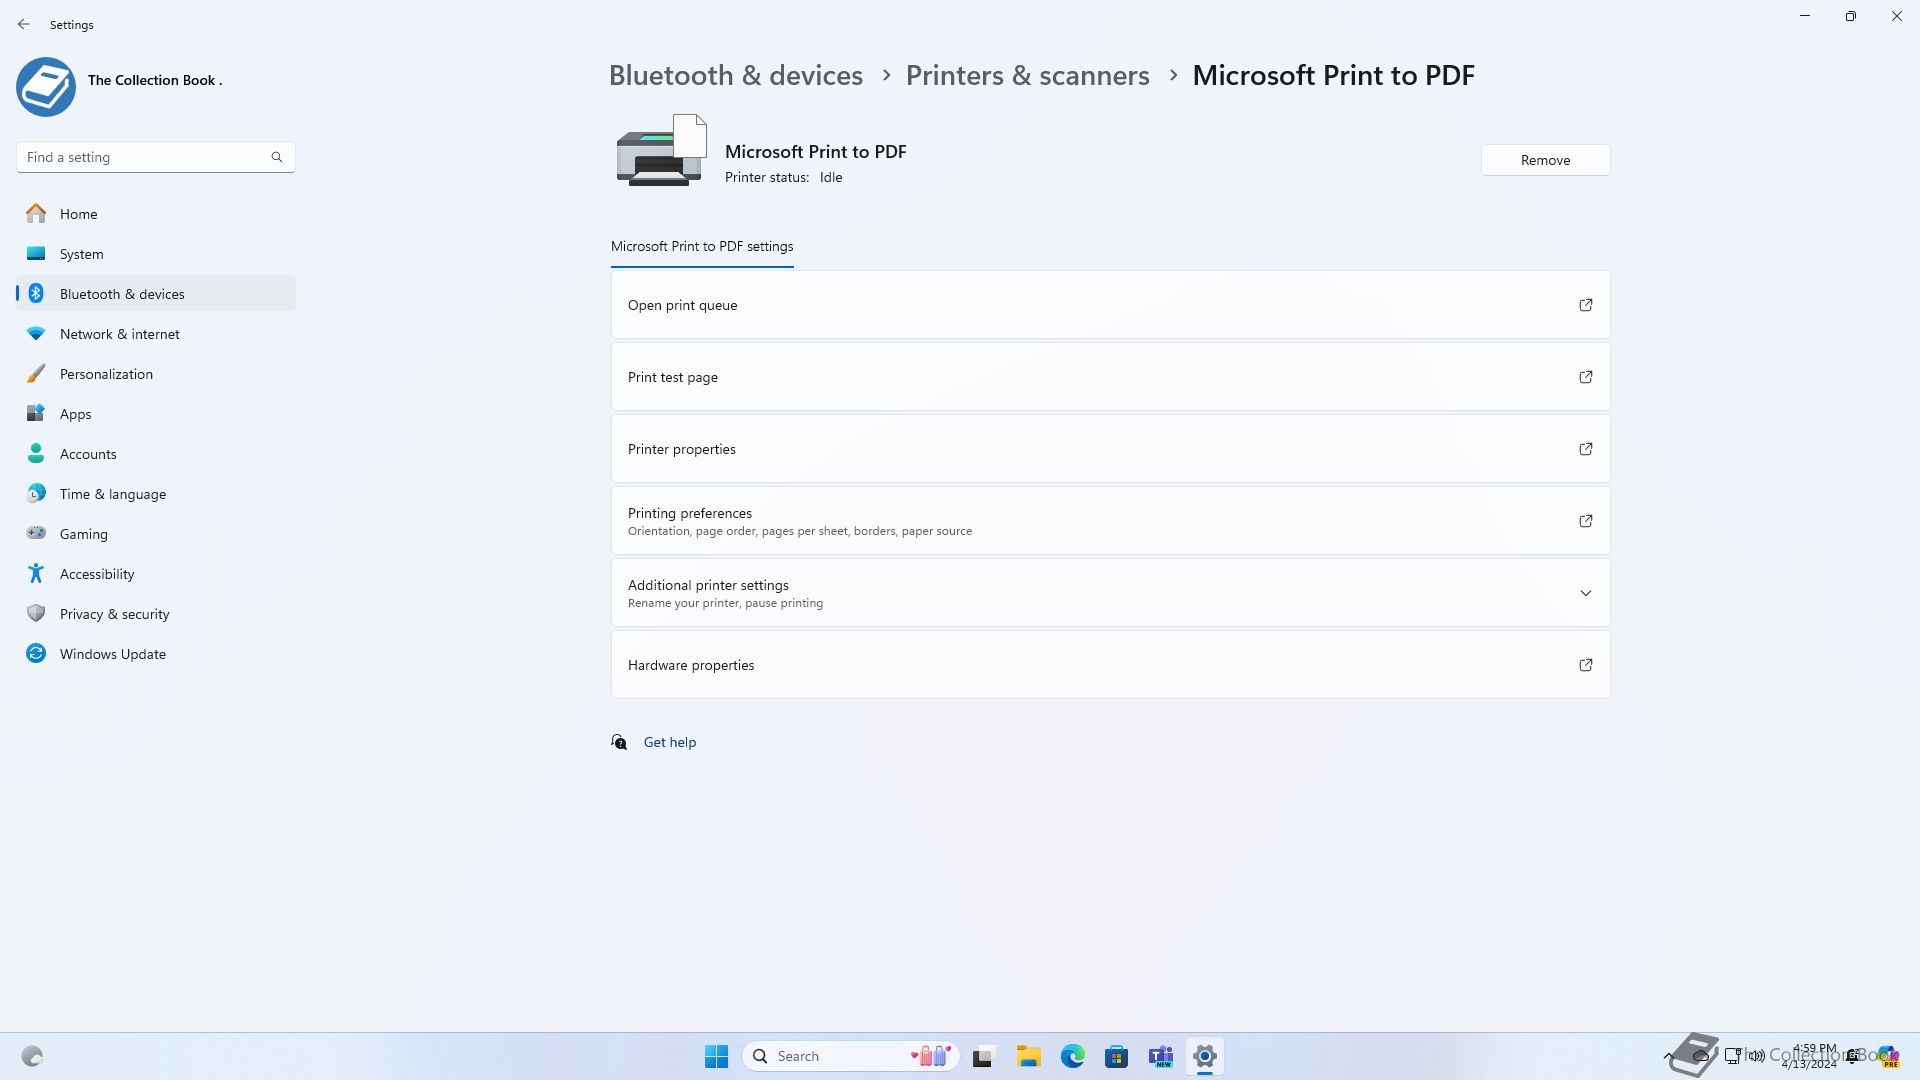Open Microsoft Store from the taskbar
Viewport: 1920px width, 1080px height.
coord(1116,1056)
